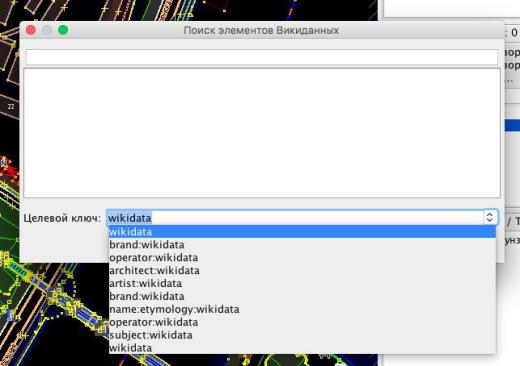
Task: Click inside the empty search results list
Action: tap(262, 133)
